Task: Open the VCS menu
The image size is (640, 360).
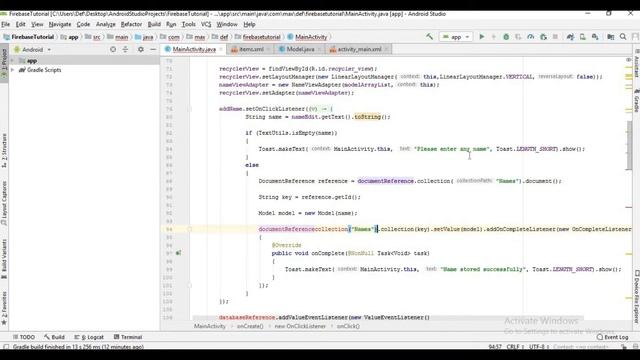Action: 206,24
